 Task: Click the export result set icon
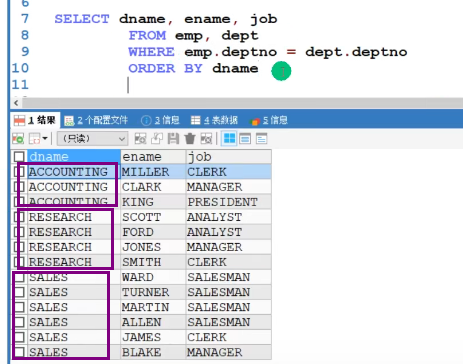coord(18,138)
